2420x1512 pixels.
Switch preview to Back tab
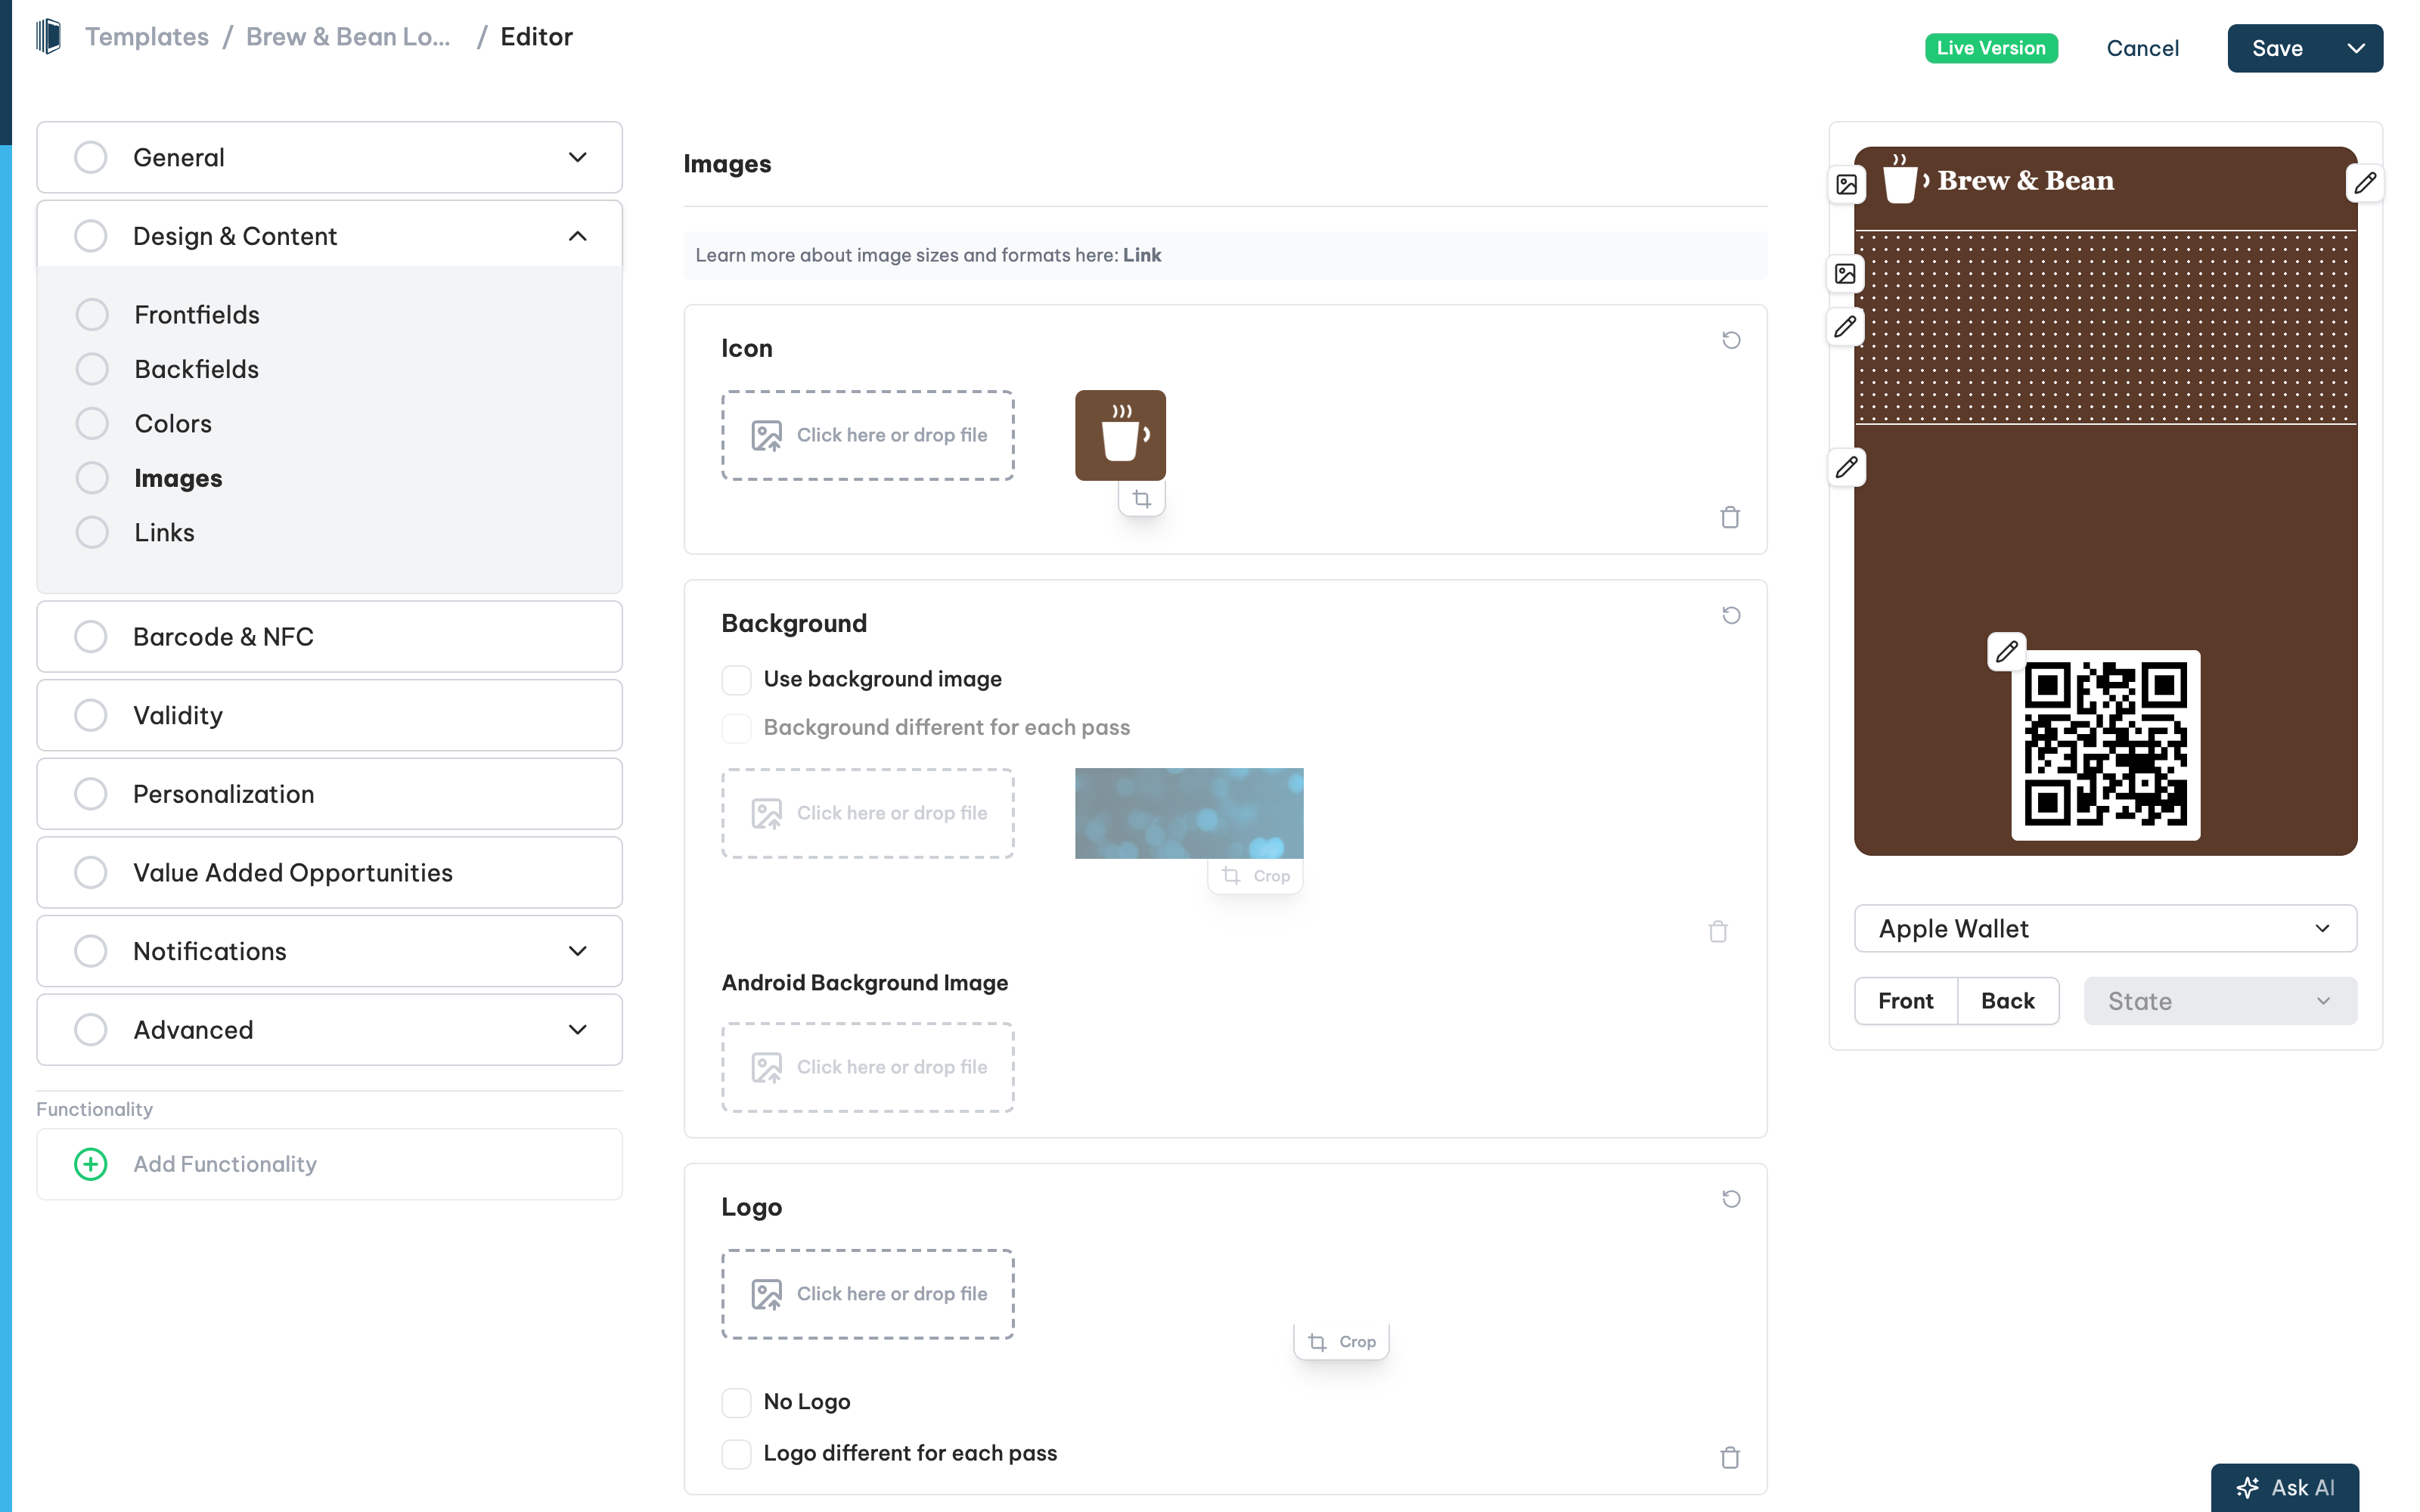coord(2008,1001)
